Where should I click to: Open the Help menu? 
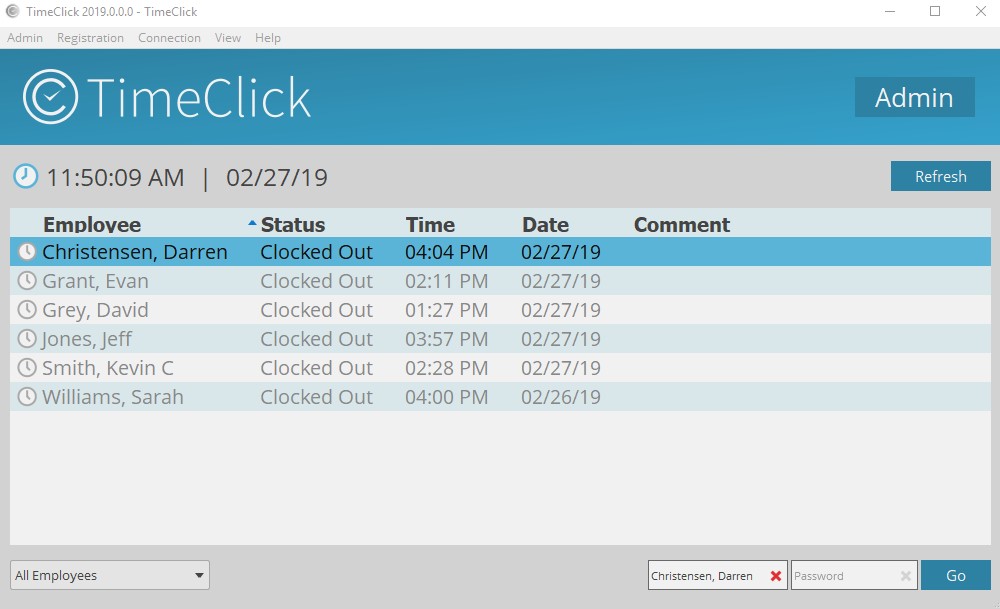268,38
